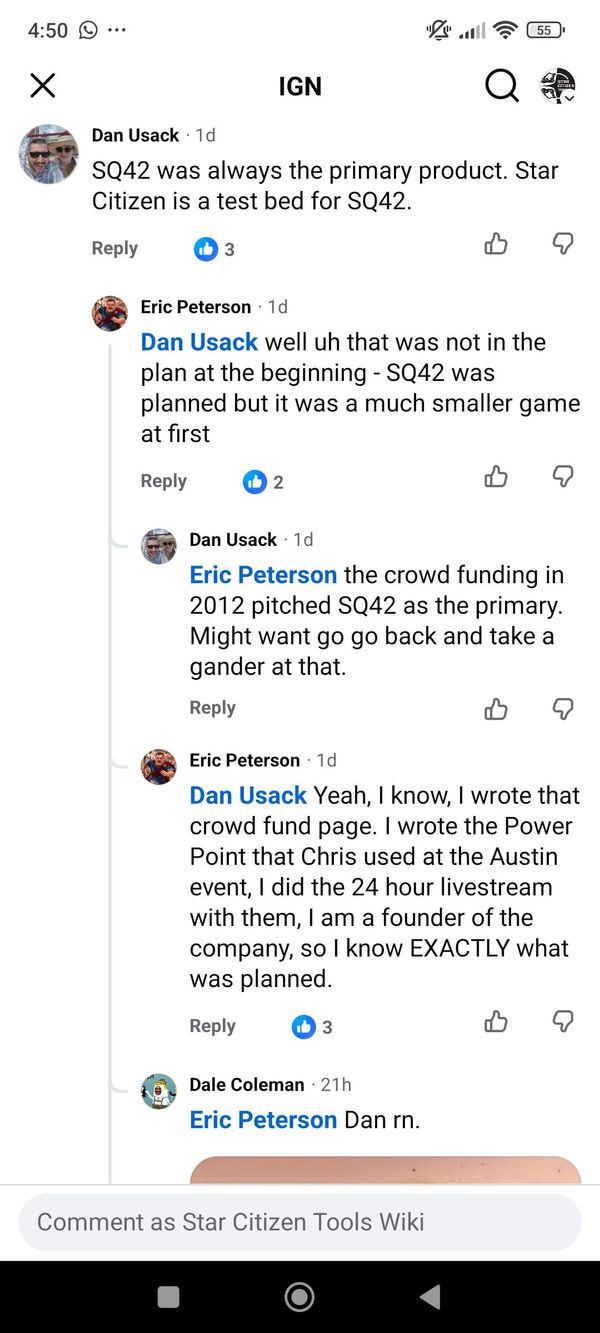Upvote Eric Peterson's founder comment
The image size is (600, 1333).
pos(496,1021)
